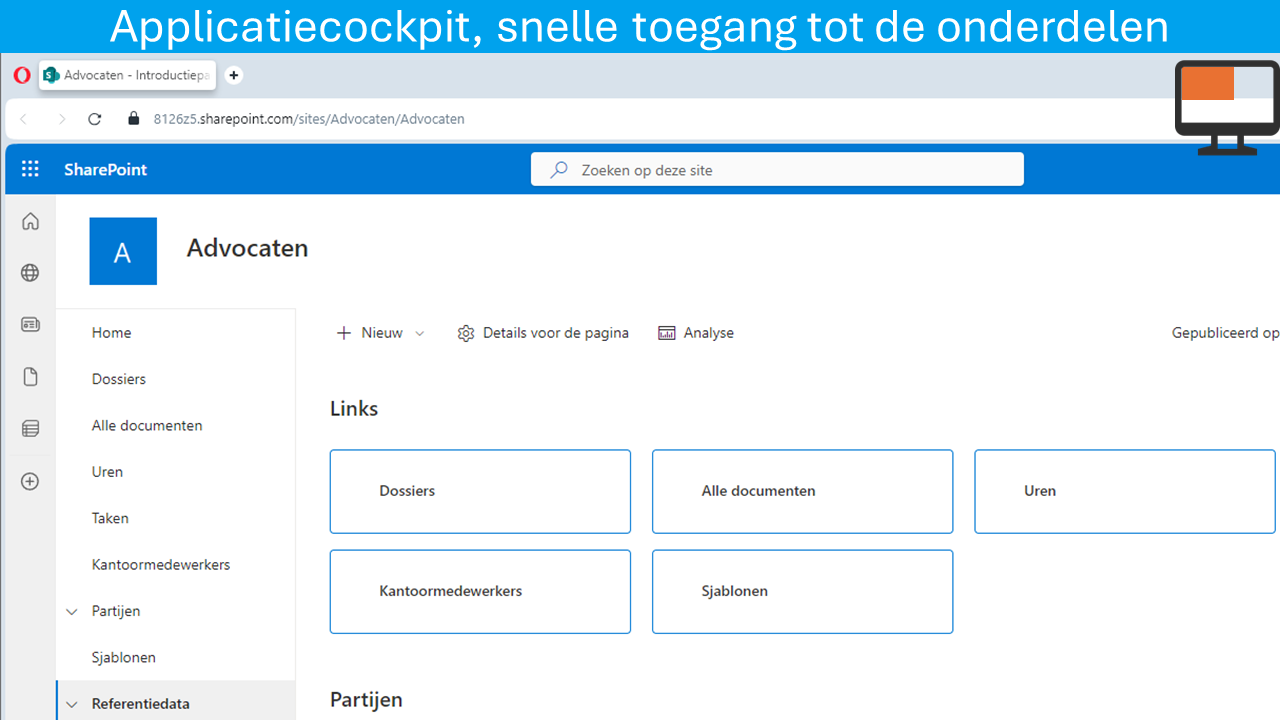Image resolution: width=1280 pixels, height=720 pixels.
Task: Click the padlock site security icon
Action: tap(134, 118)
